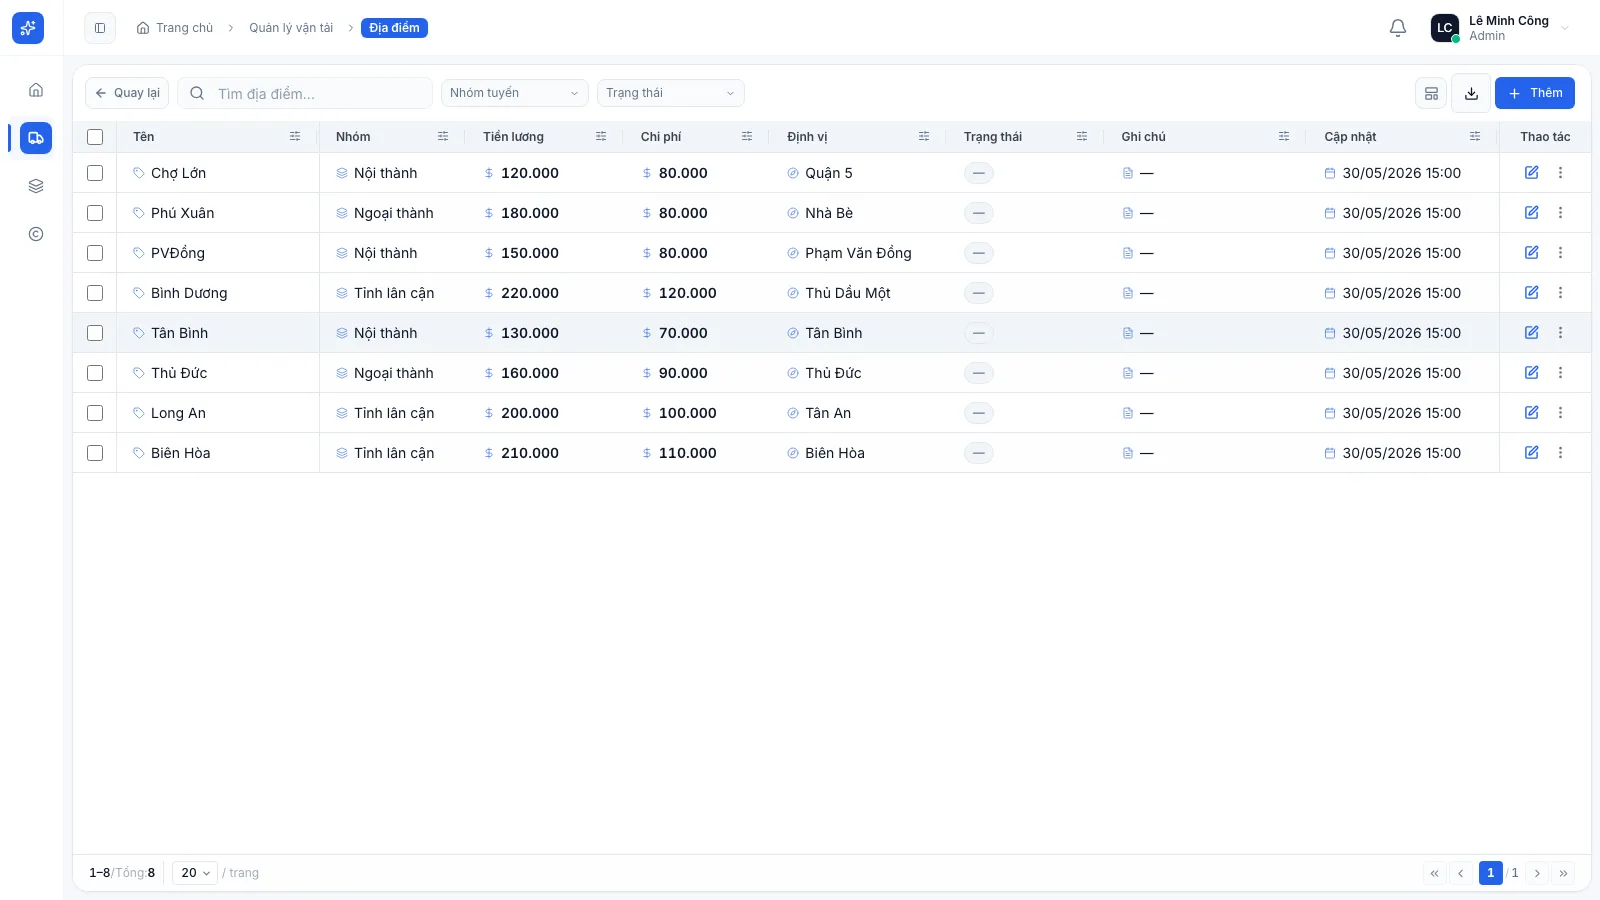The image size is (1600, 900).
Task: Go to Trang chủ breadcrumb
Action: coord(175,28)
